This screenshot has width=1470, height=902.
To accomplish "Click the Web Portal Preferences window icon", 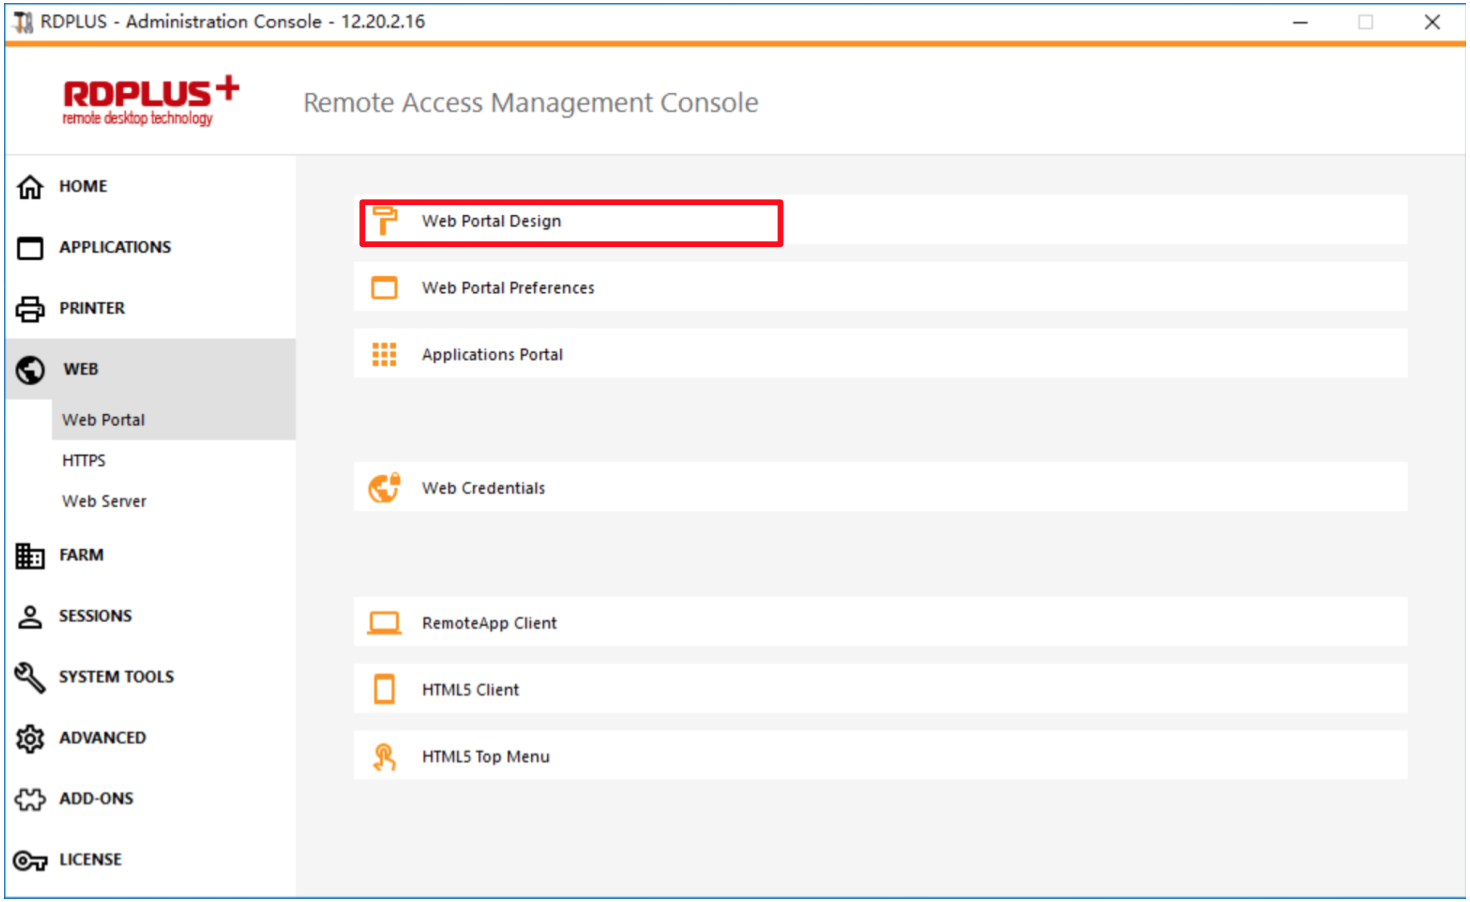I will click(x=384, y=288).
